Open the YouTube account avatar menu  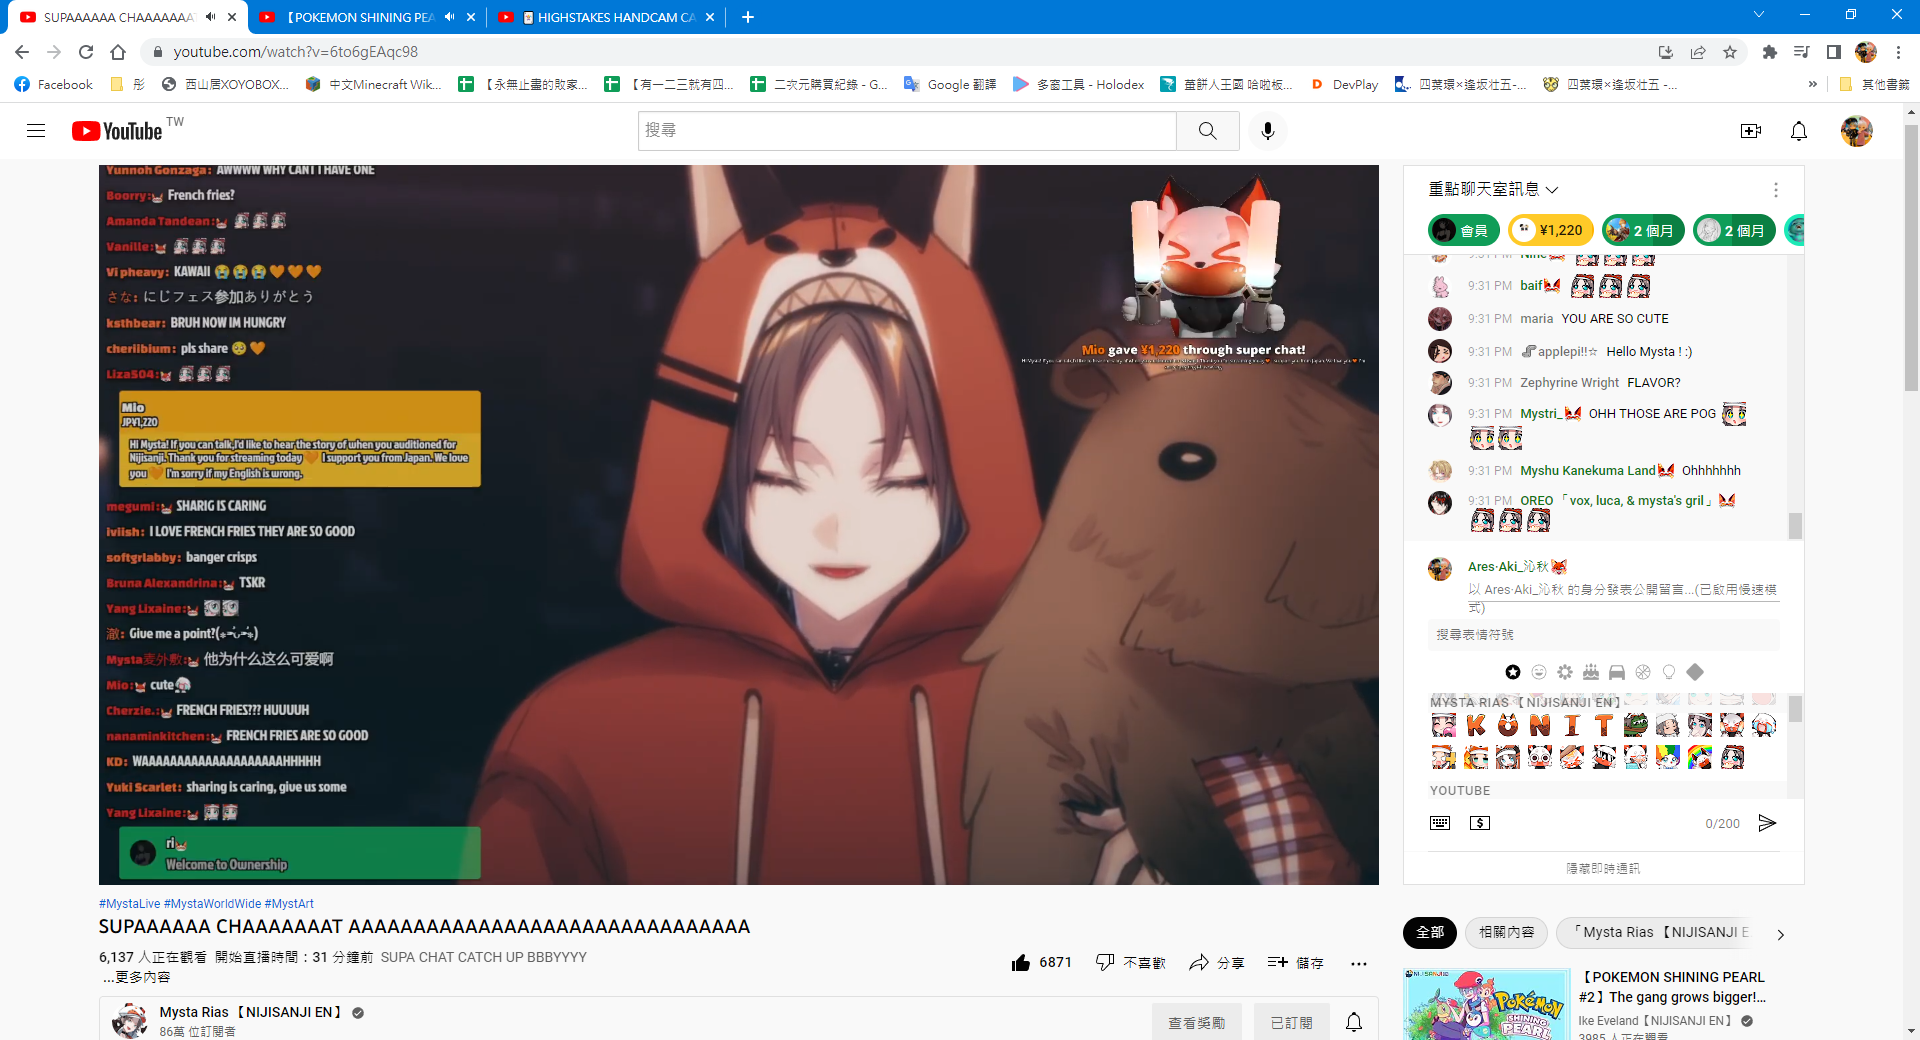pyautogui.click(x=1857, y=131)
